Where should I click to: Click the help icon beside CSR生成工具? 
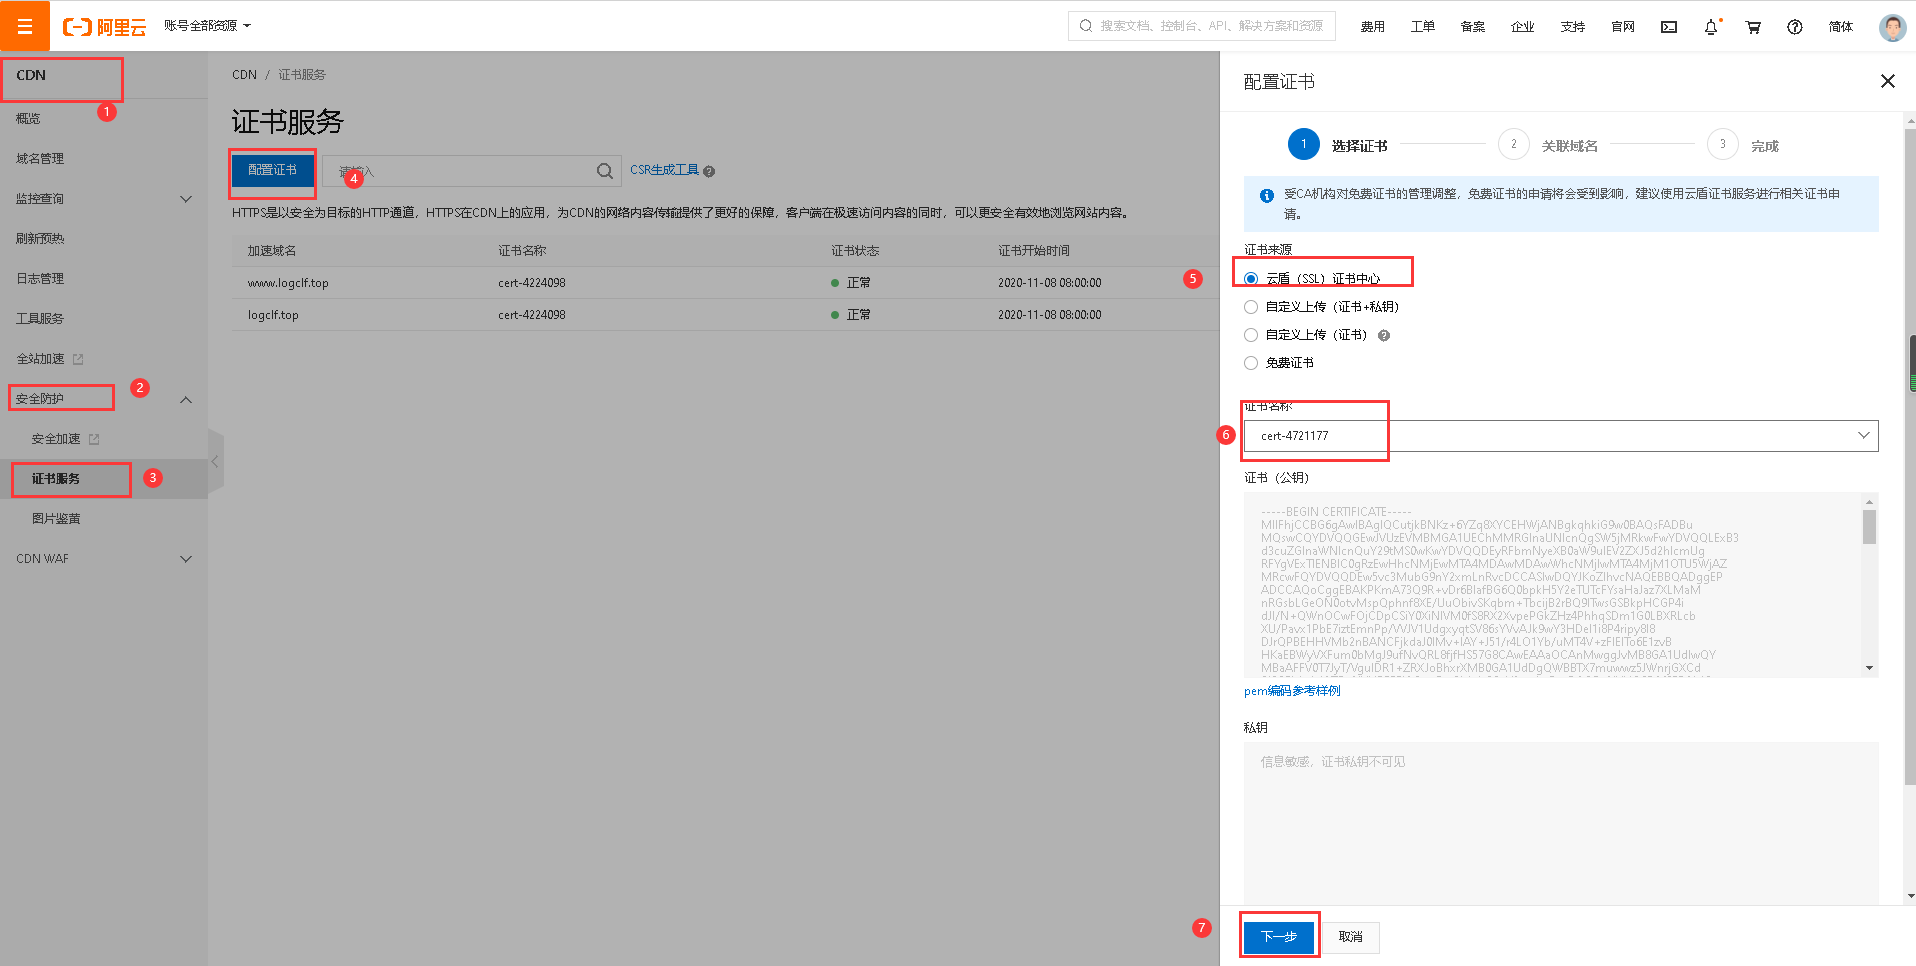[709, 171]
